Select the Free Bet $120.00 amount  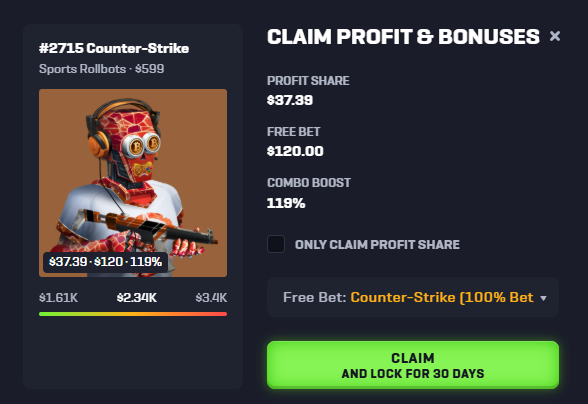[295, 151]
